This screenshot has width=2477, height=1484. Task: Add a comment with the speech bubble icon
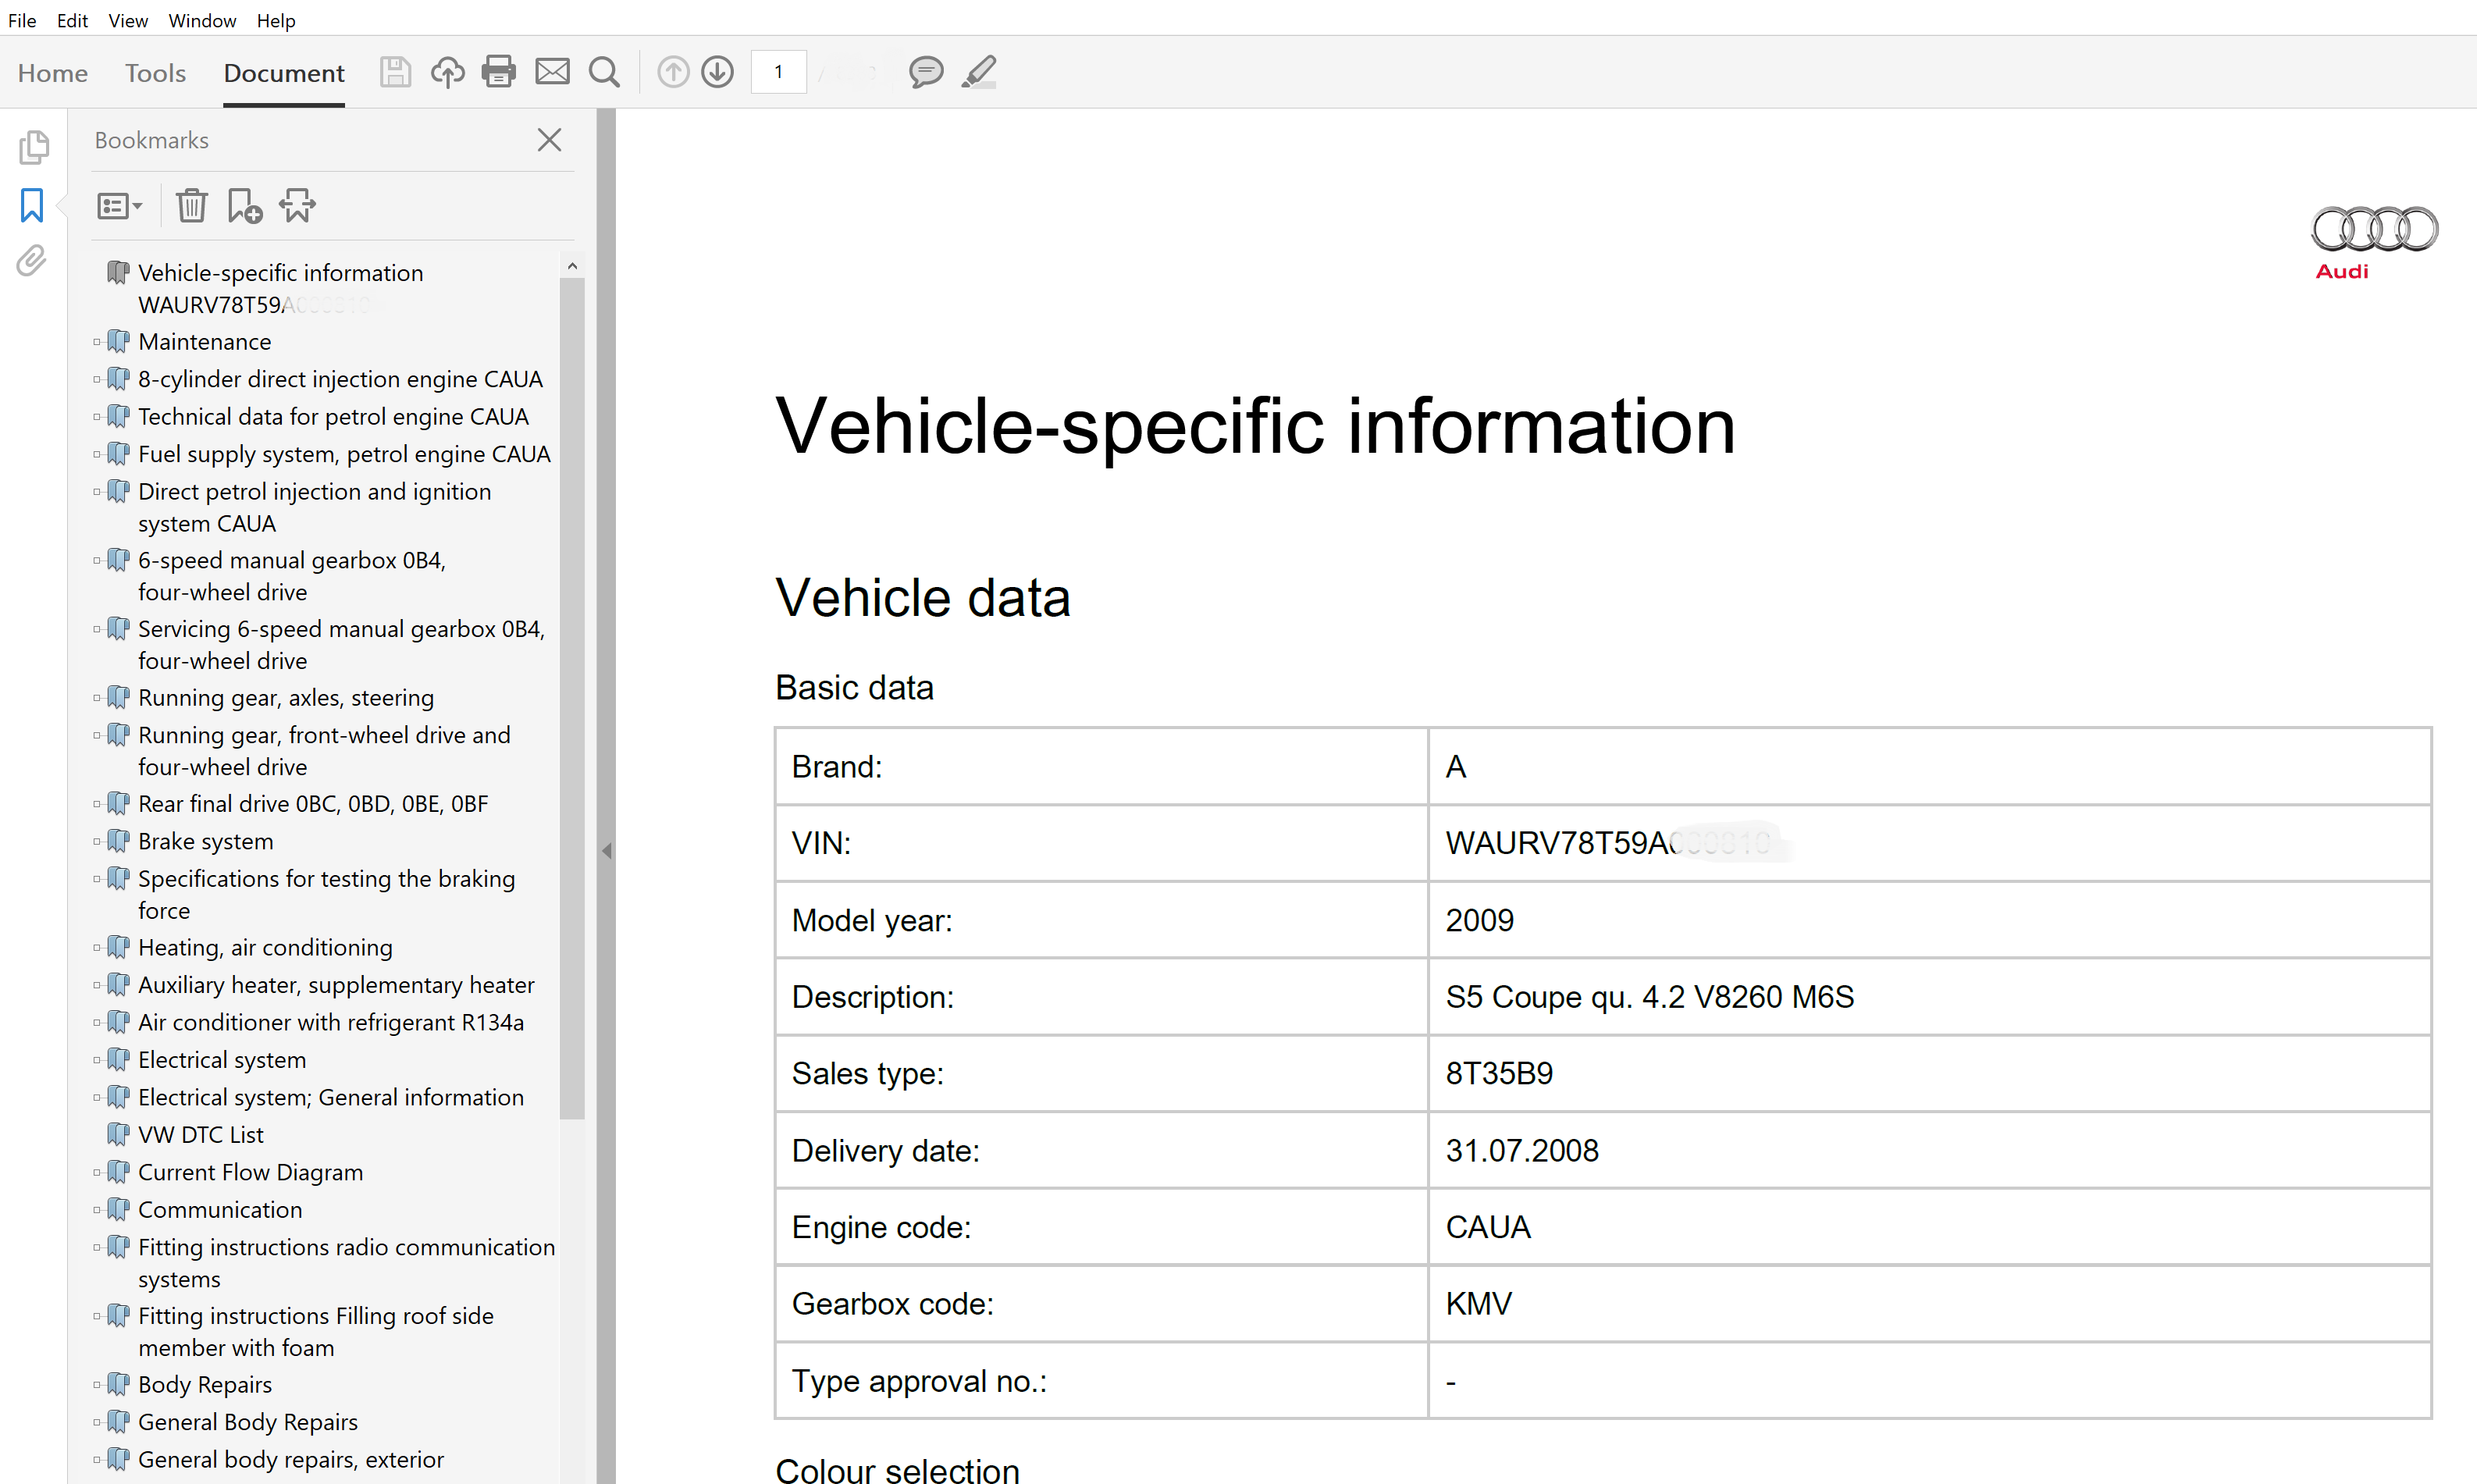point(925,72)
